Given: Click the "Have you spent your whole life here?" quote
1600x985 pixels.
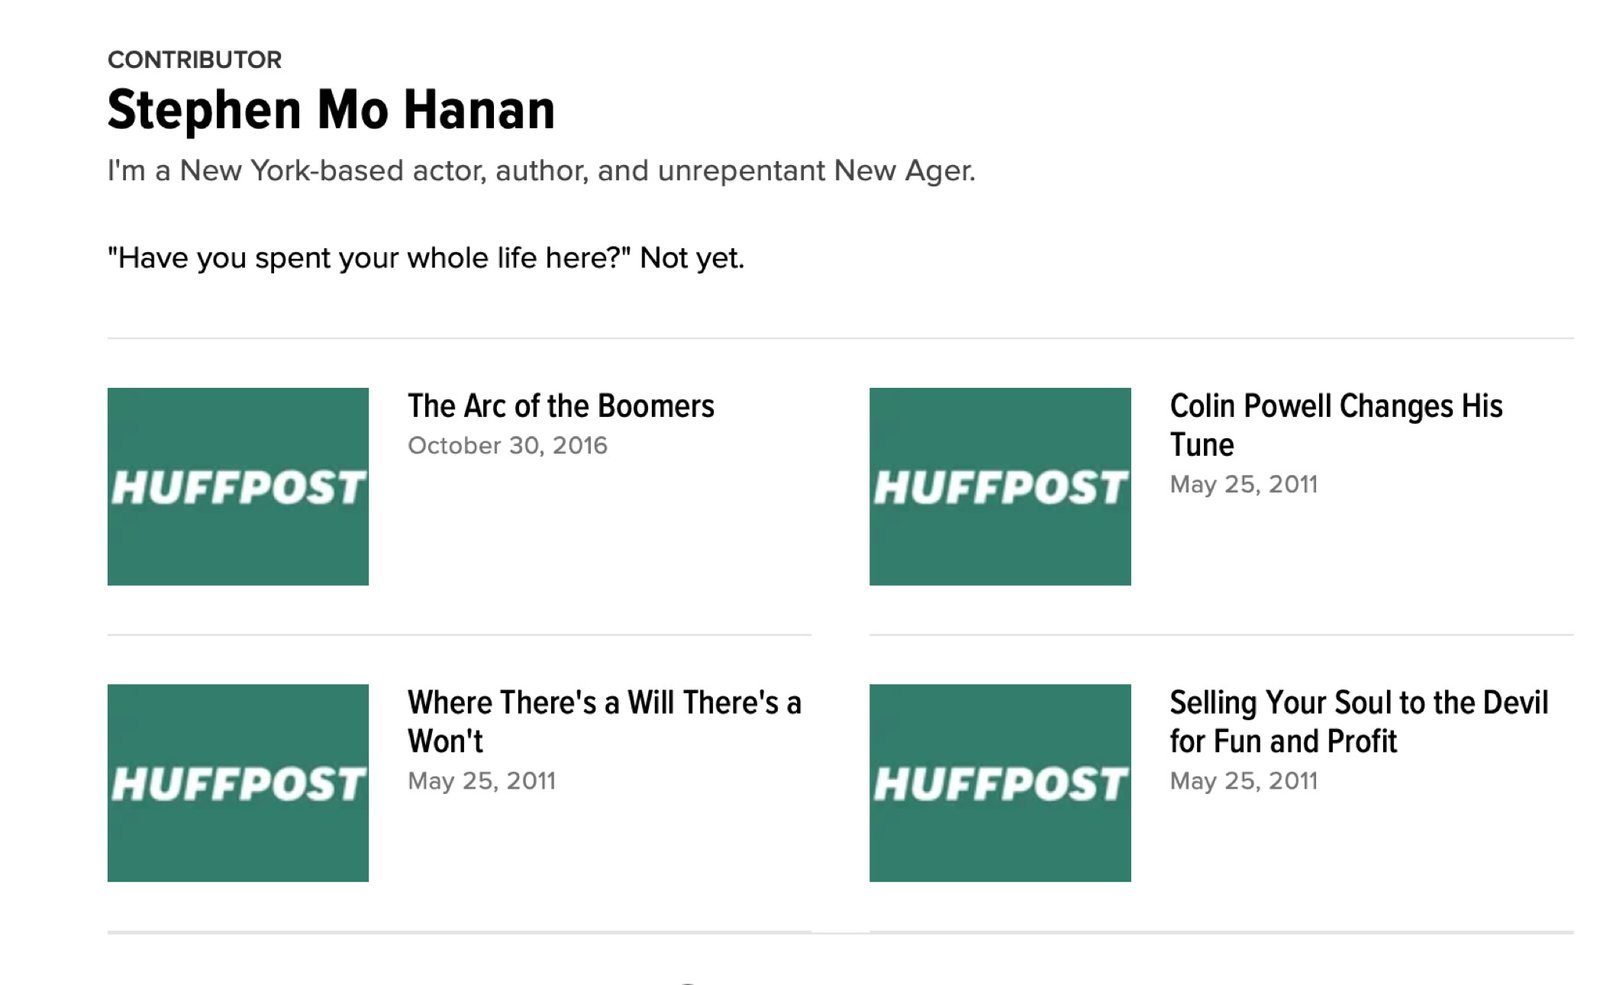Looking at the screenshot, I should (x=426, y=258).
